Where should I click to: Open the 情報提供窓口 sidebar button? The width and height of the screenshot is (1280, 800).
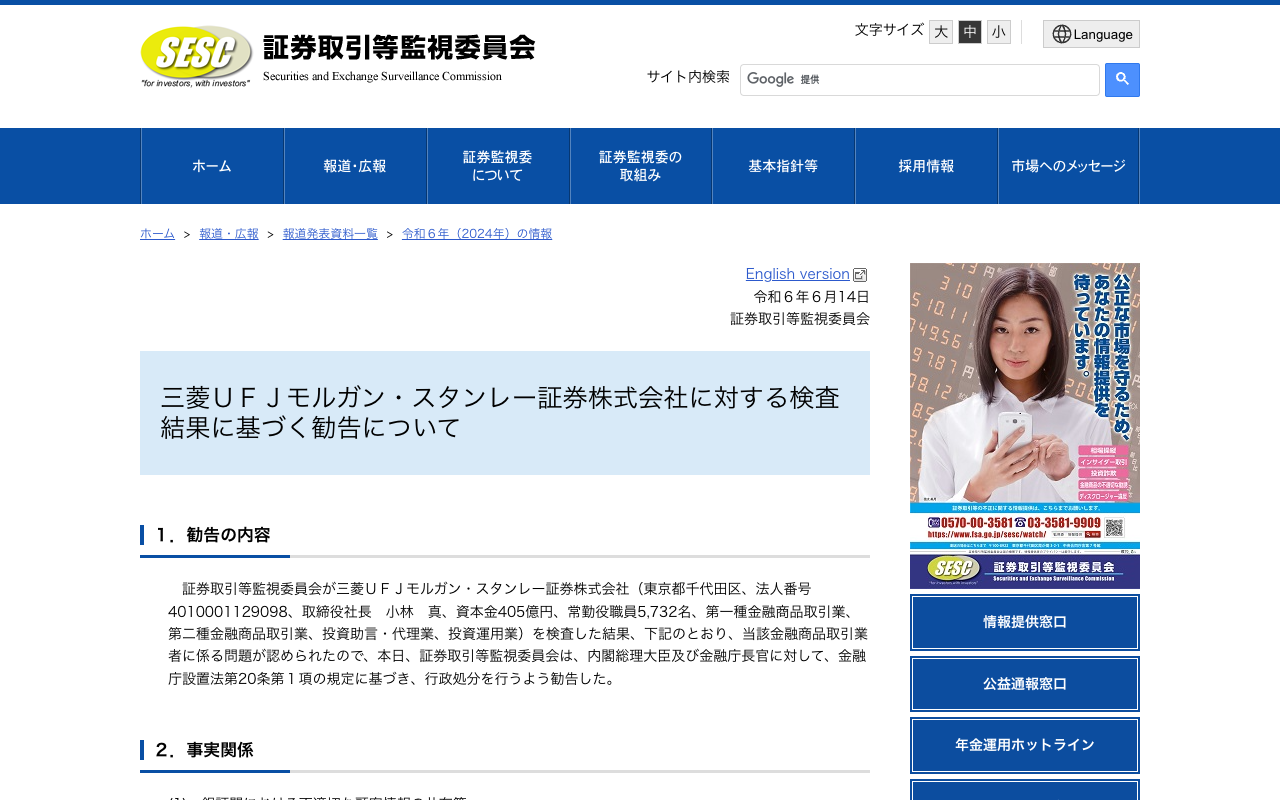(1025, 622)
